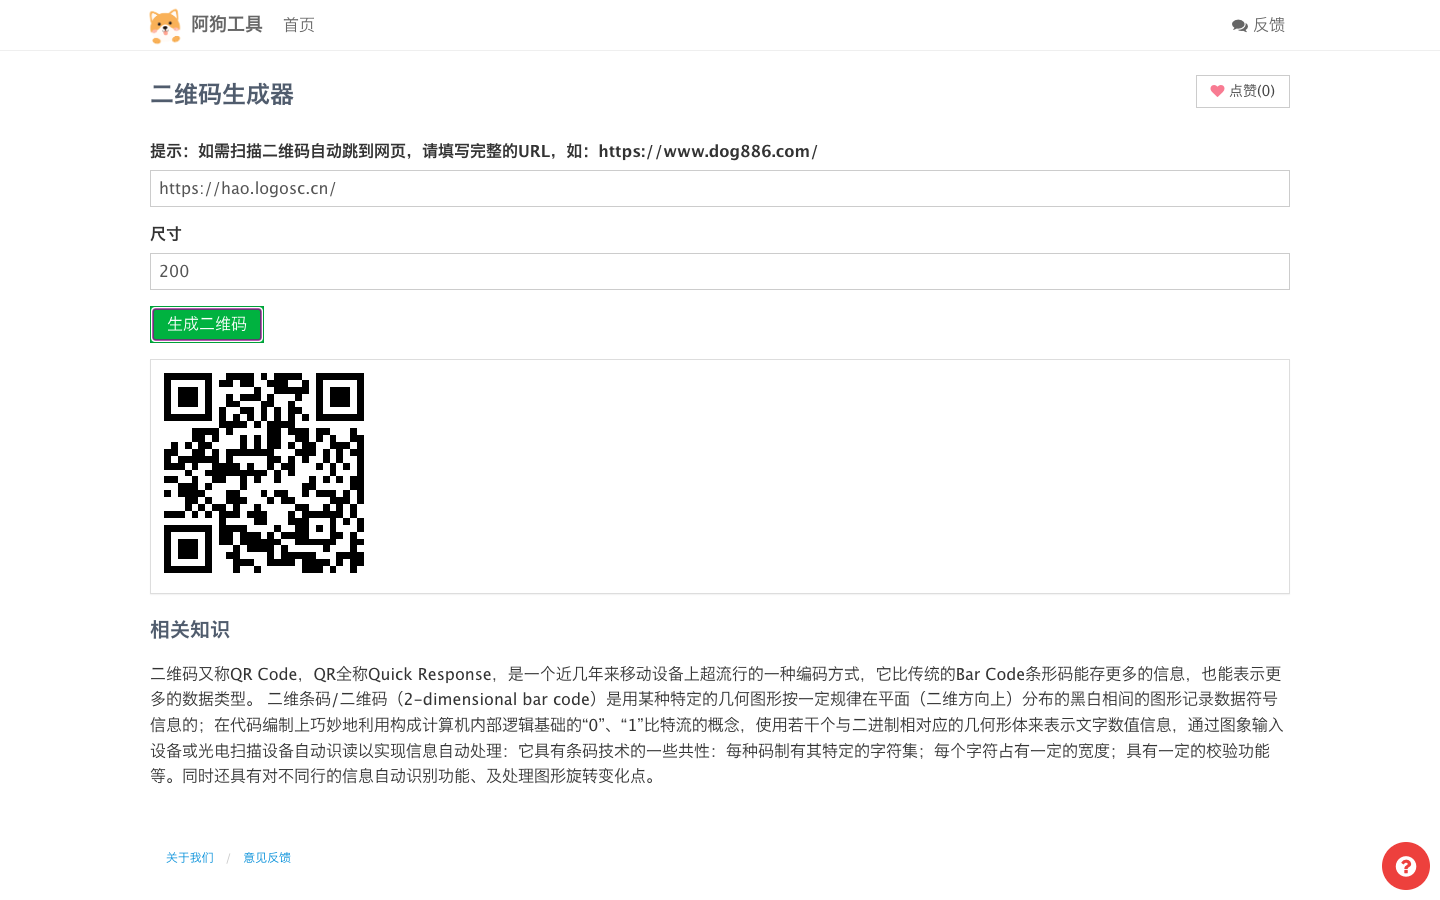
Task: Click the 阿狗工具 site name
Action: coord(226,24)
